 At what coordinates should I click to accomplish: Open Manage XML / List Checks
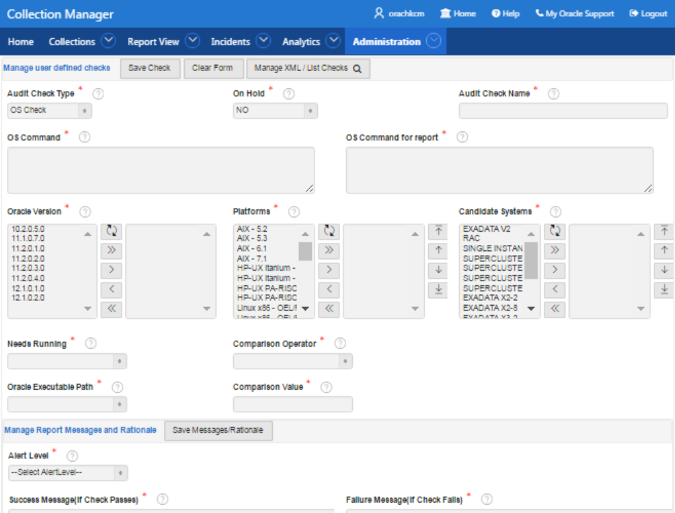pyautogui.click(x=308, y=68)
